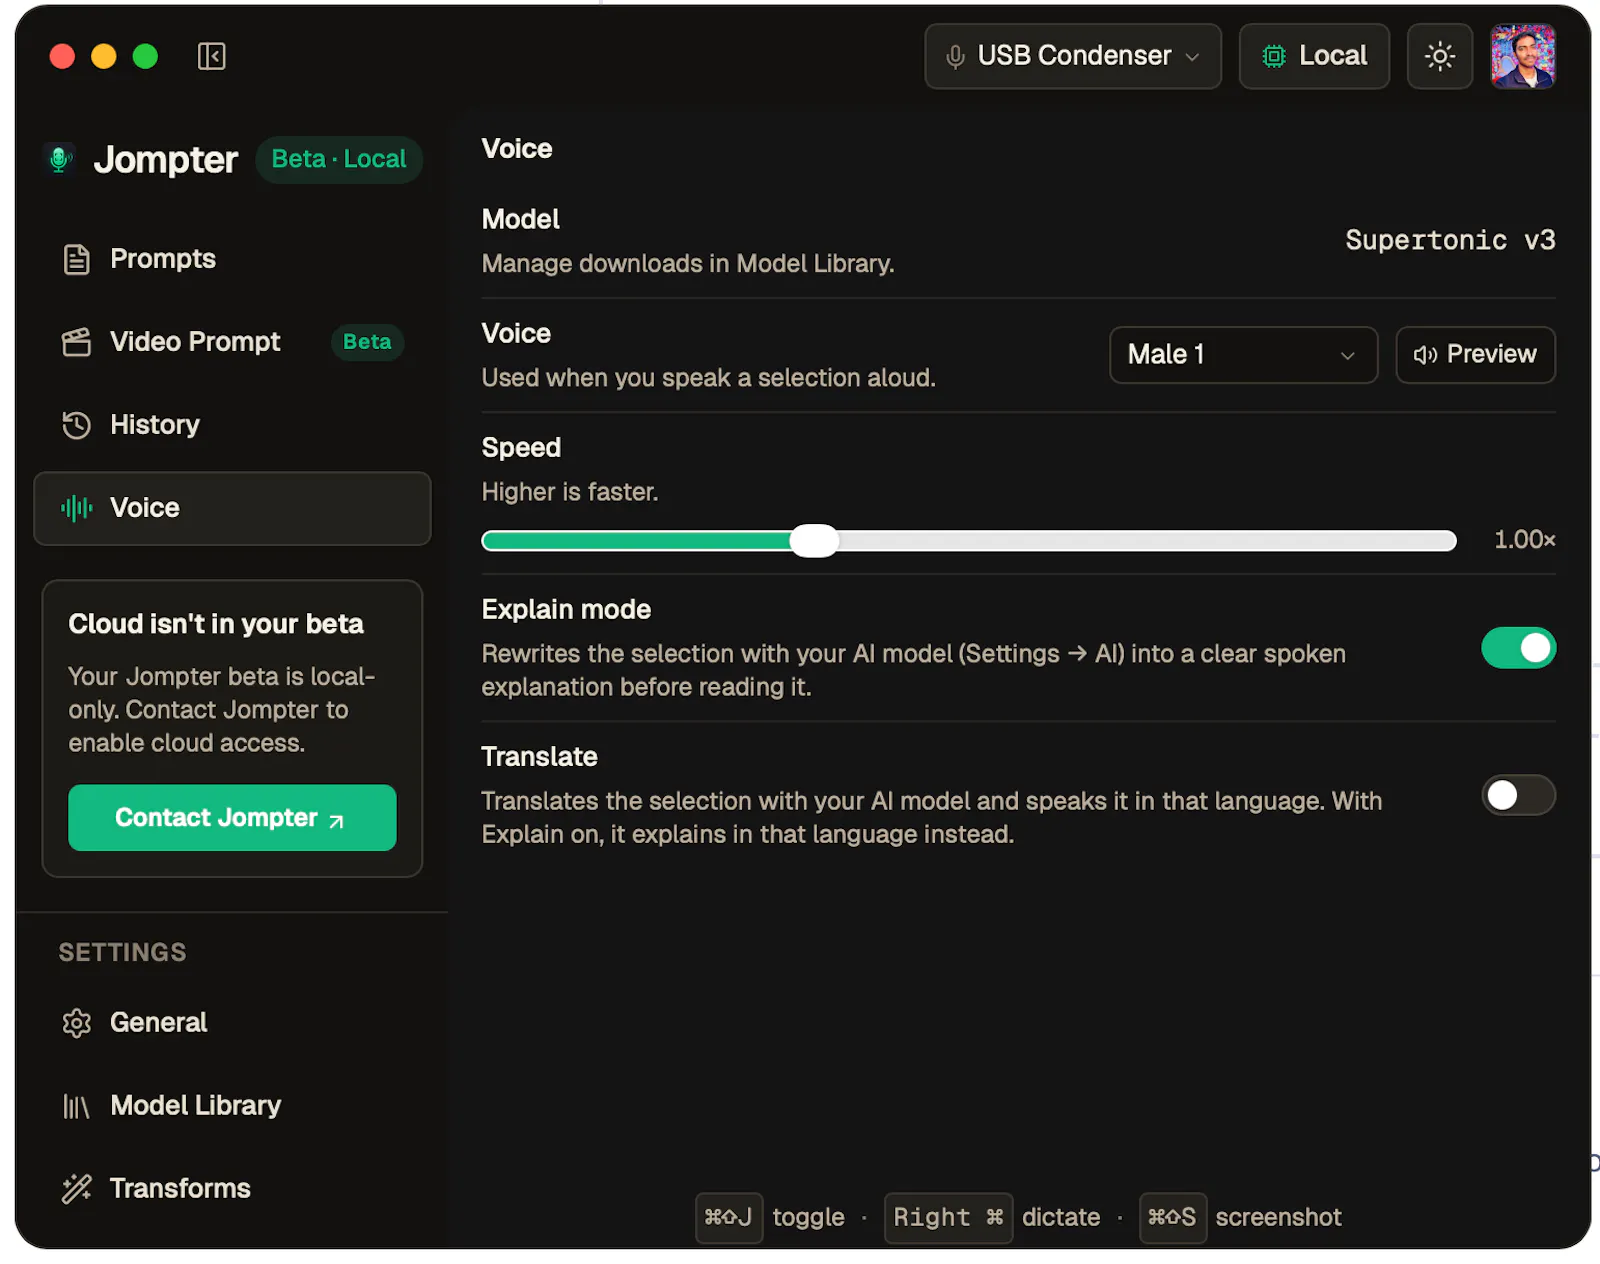Screen dimensions: 1600x1264
Task: Click the speaker icon on Preview button
Action: click(1425, 355)
